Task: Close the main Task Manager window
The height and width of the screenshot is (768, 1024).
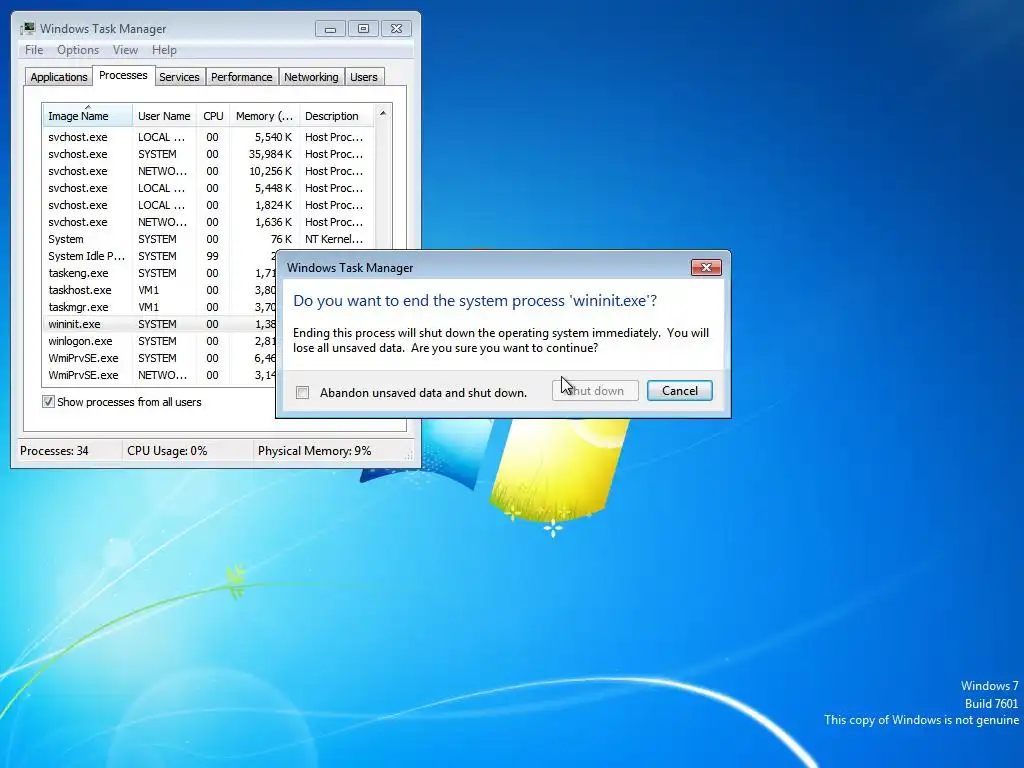Action: (396, 29)
